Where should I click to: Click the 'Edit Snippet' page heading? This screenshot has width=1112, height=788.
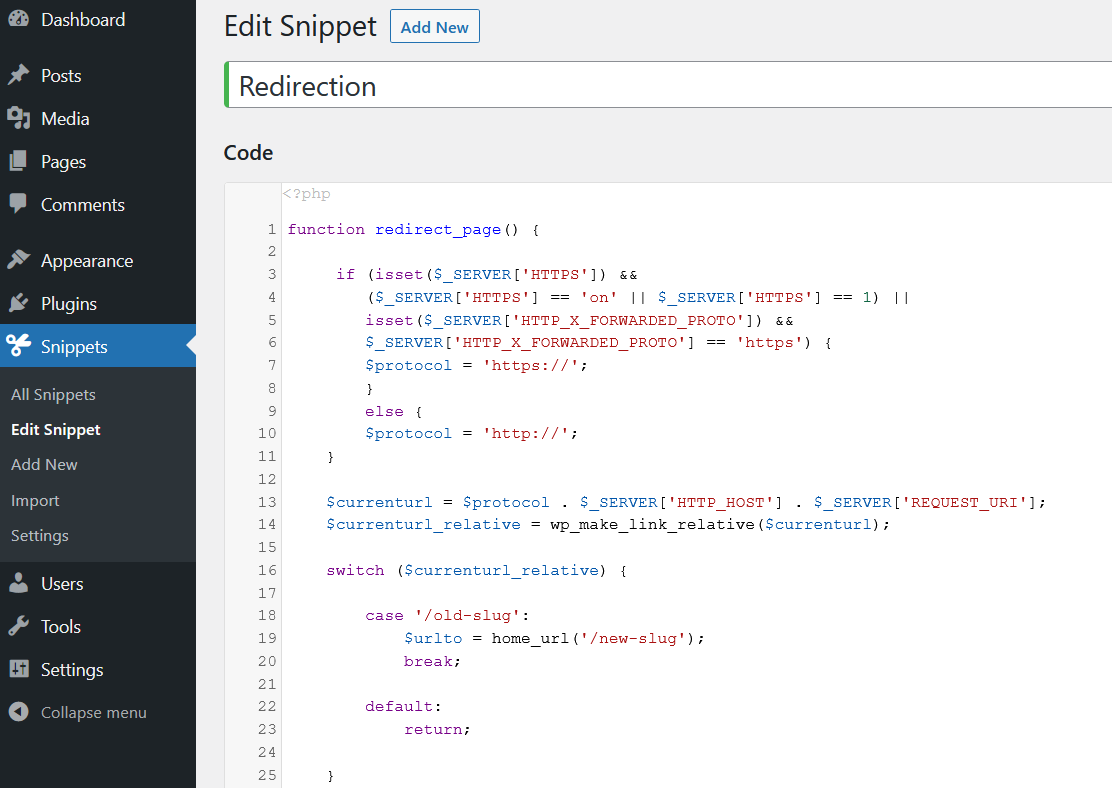pos(300,26)
